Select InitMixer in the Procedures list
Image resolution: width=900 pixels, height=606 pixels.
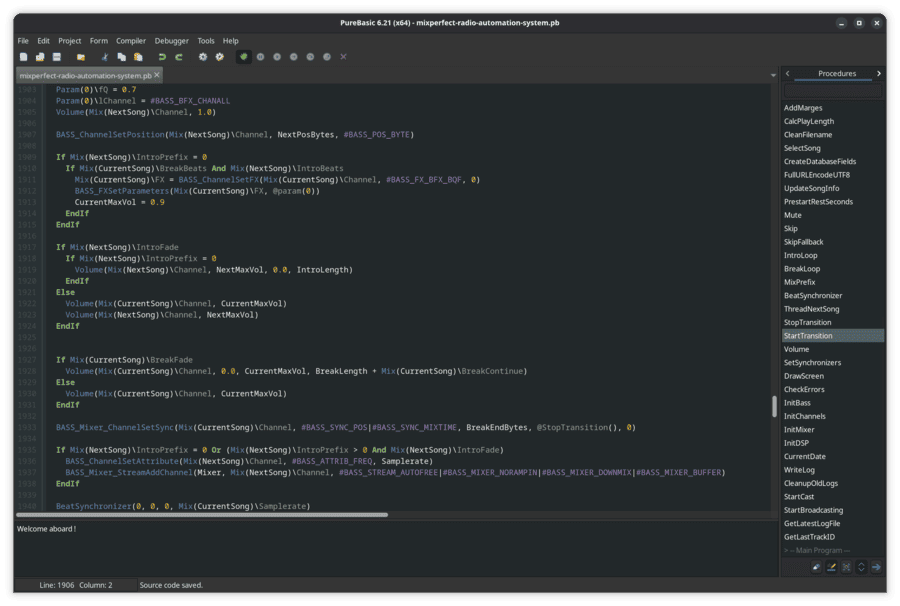[799, 429]
